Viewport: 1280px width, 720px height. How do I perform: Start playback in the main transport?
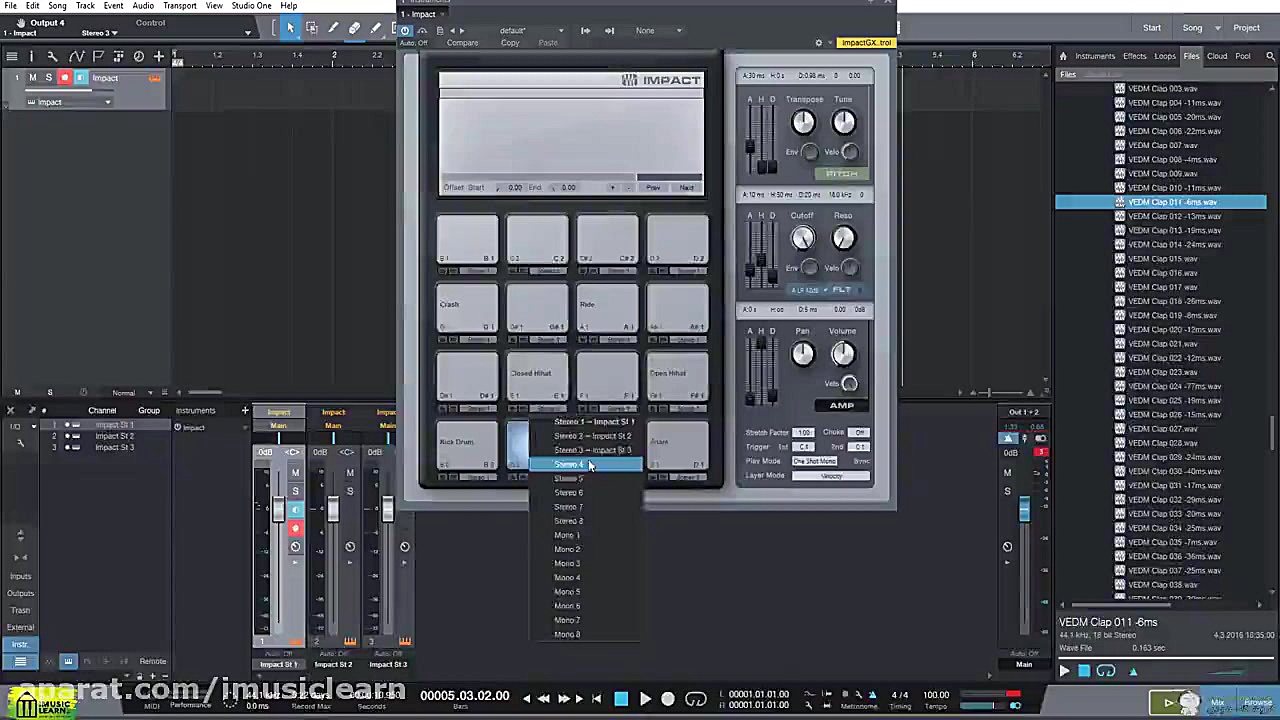point(645,699)
